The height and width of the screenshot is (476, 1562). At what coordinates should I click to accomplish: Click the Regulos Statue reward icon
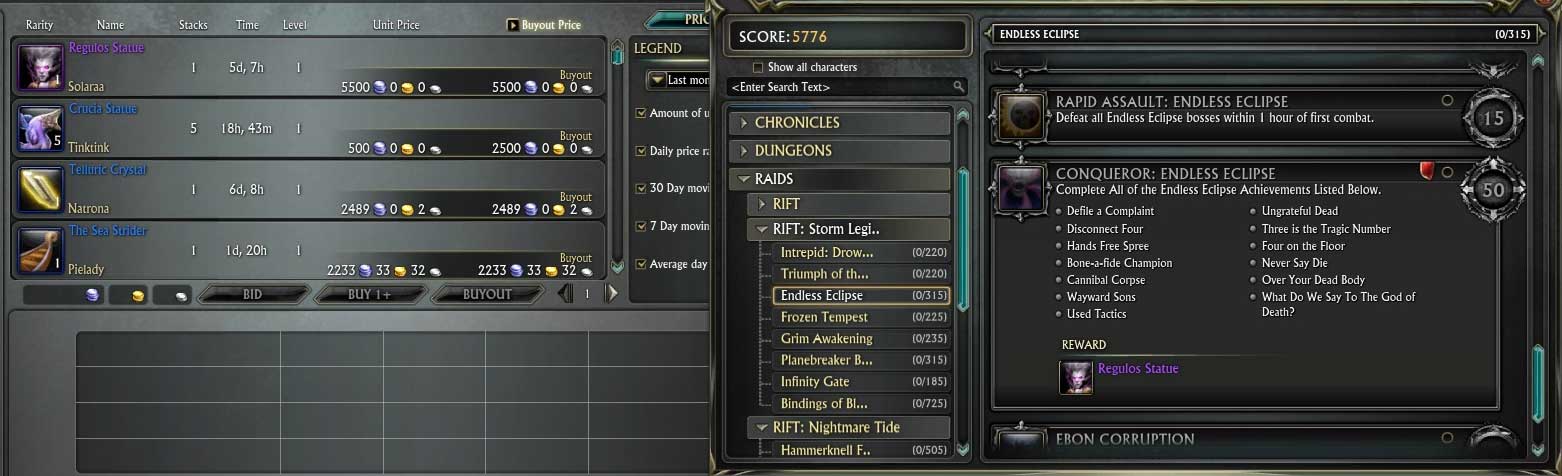pos(1076,377)
